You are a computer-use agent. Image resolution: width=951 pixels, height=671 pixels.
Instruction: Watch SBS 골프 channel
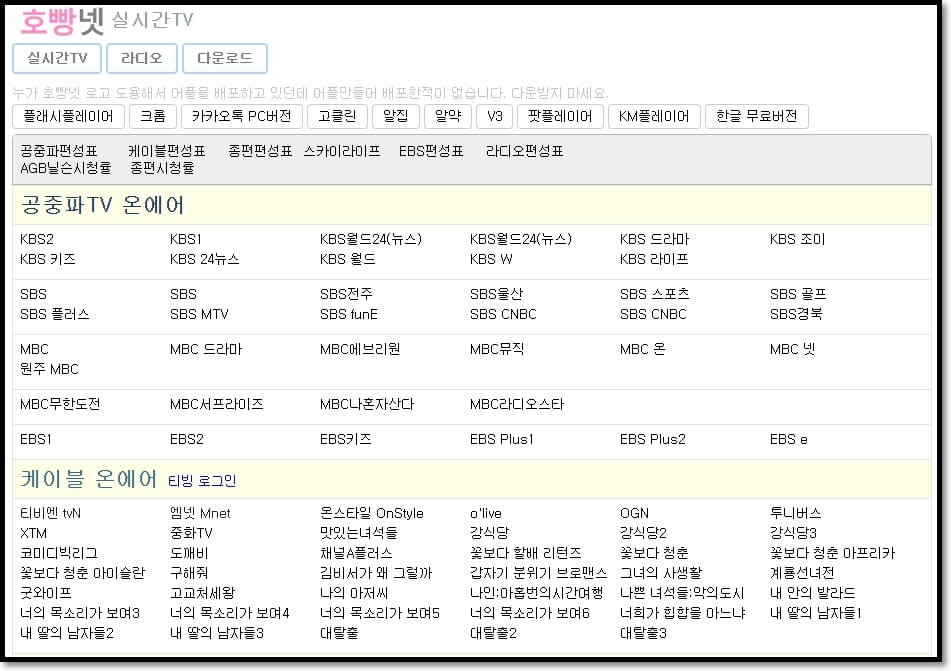(x=798, y=294)
